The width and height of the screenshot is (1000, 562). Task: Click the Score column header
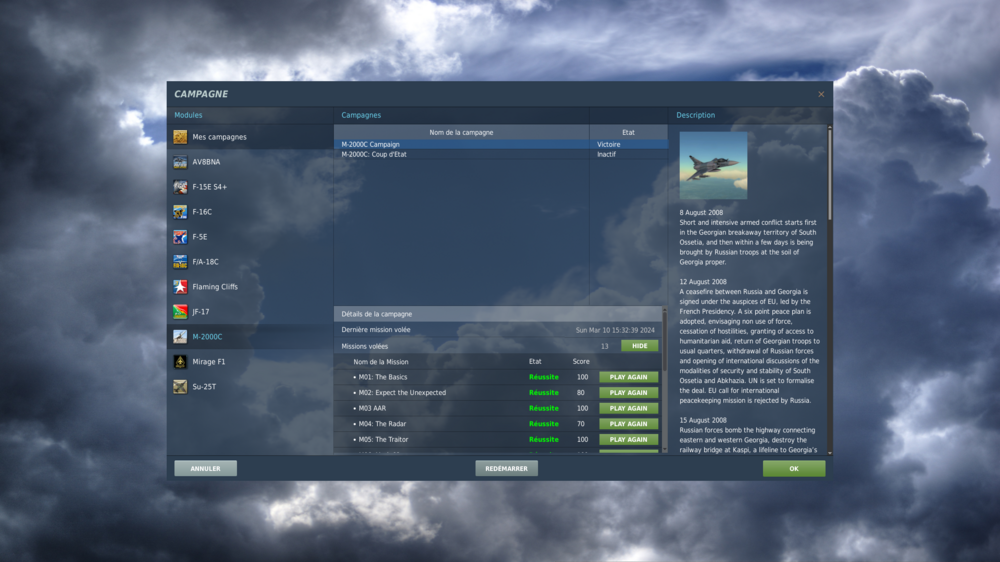581,362
